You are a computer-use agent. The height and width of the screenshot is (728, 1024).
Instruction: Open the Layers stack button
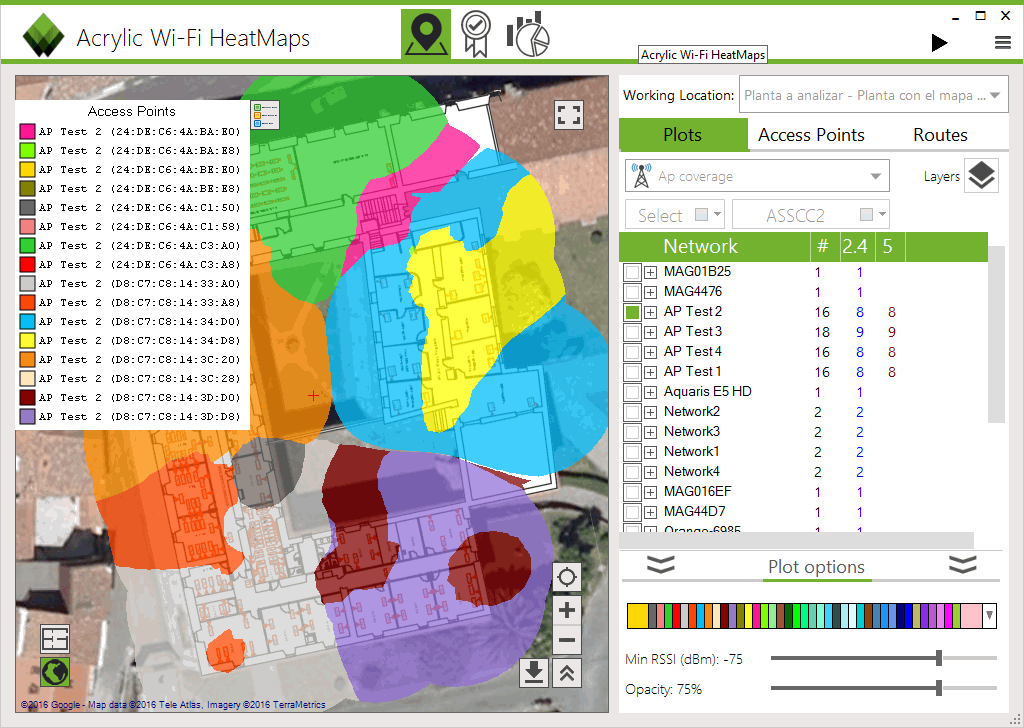click(x=981, y=176)
